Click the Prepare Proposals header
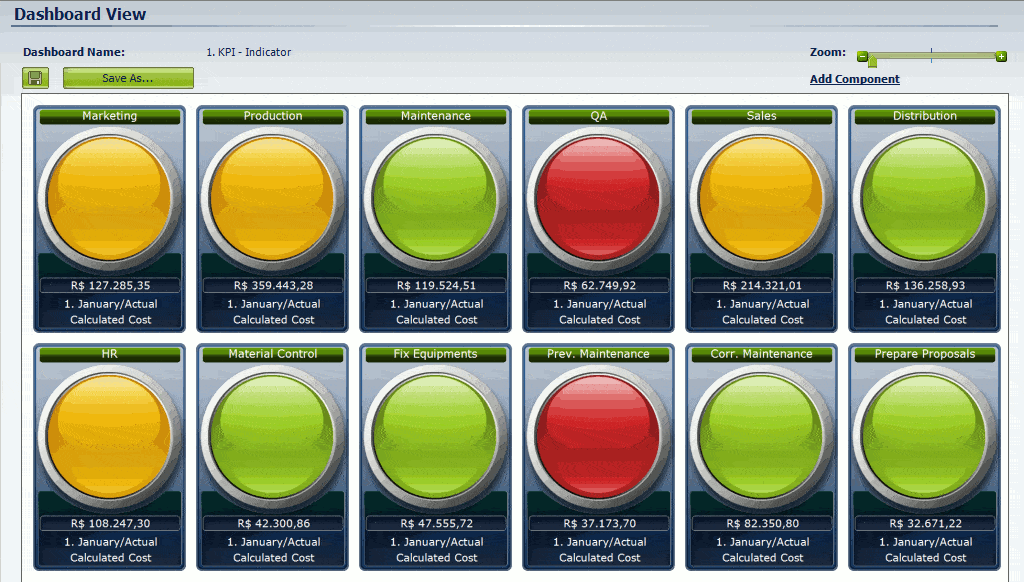 [x=925, y=354]
